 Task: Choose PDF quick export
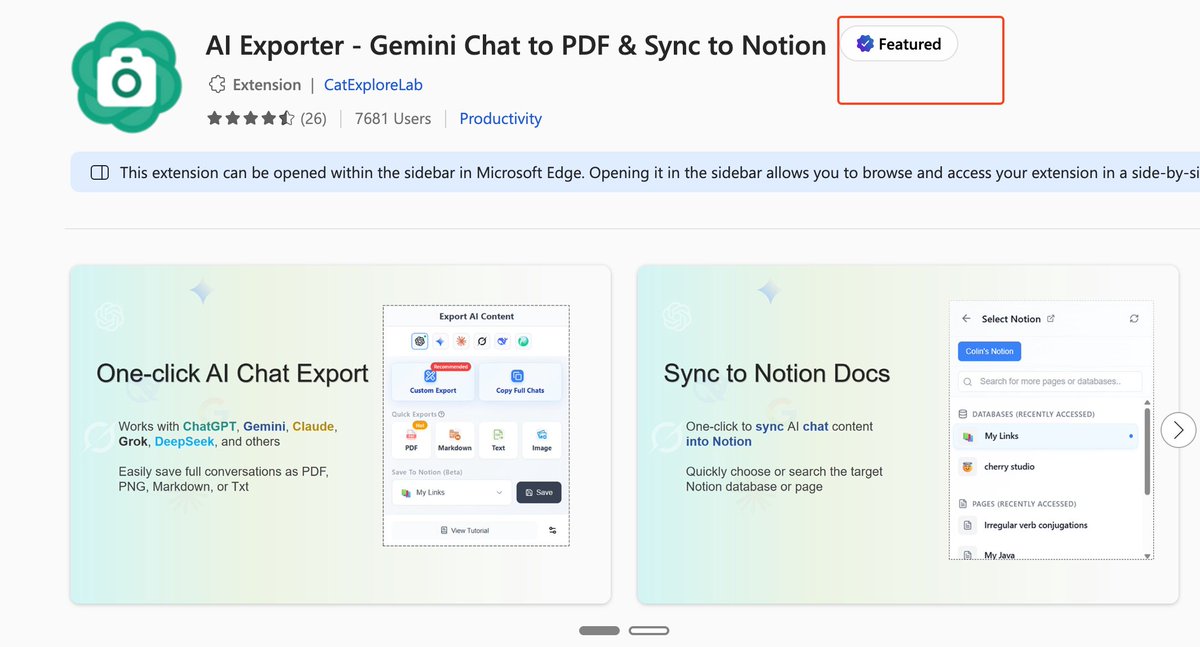click(x=411, y=439)
